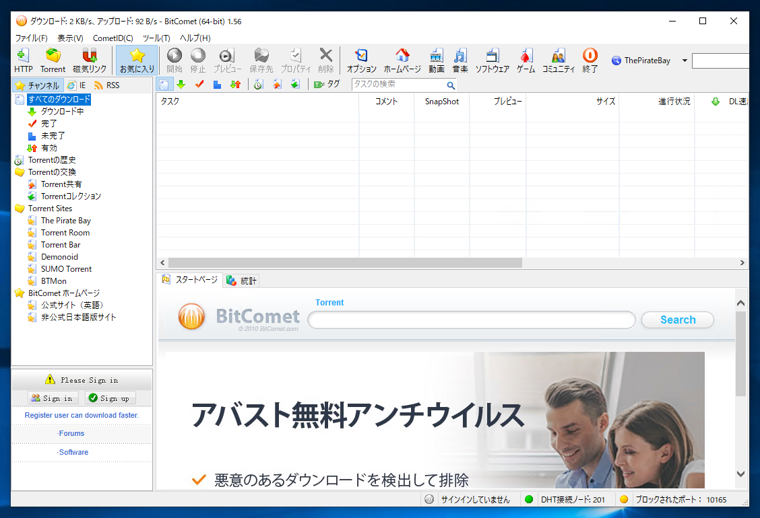
Task: Select the 完了 completed tree item
Action: [49, 124]
